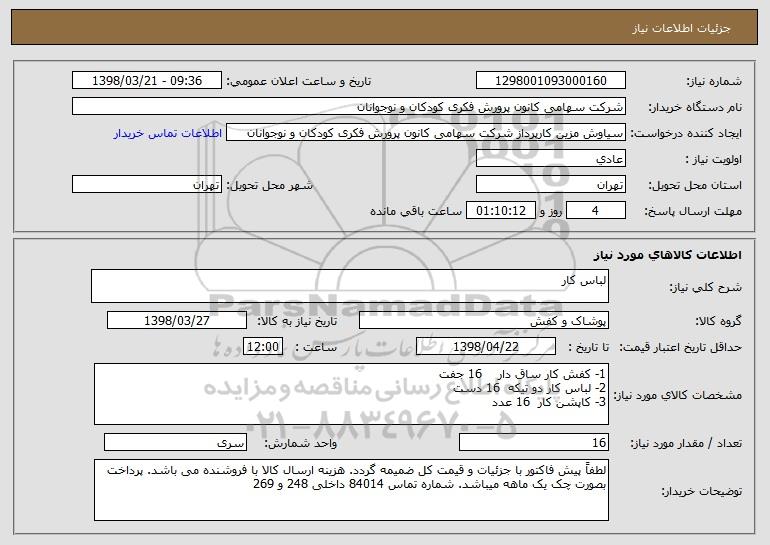770x545 pixels.
Task: Click the جزئیات اطلاعات نیاز header title
Action: pos(681,28)
